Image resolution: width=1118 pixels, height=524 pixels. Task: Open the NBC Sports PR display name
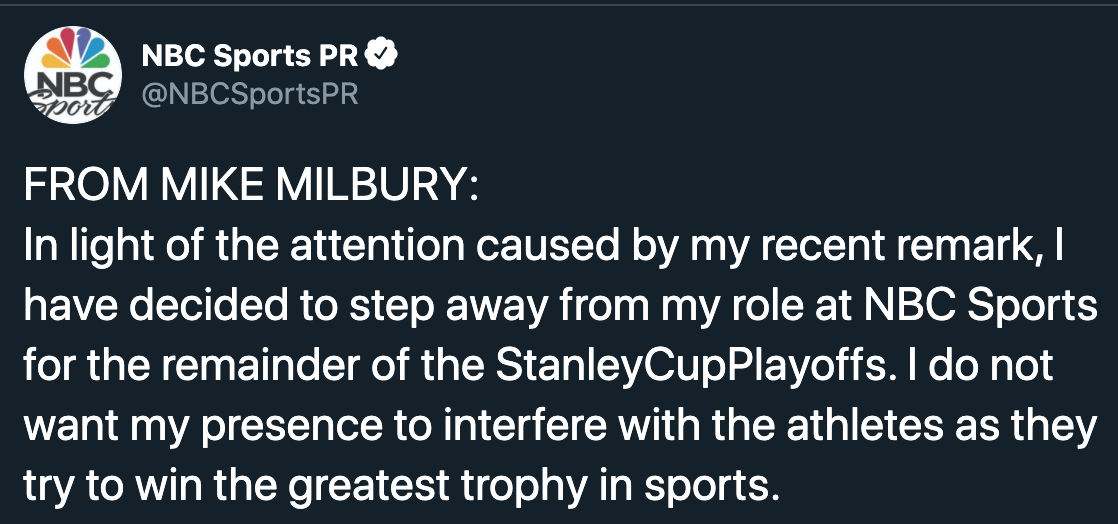(250, 56)
